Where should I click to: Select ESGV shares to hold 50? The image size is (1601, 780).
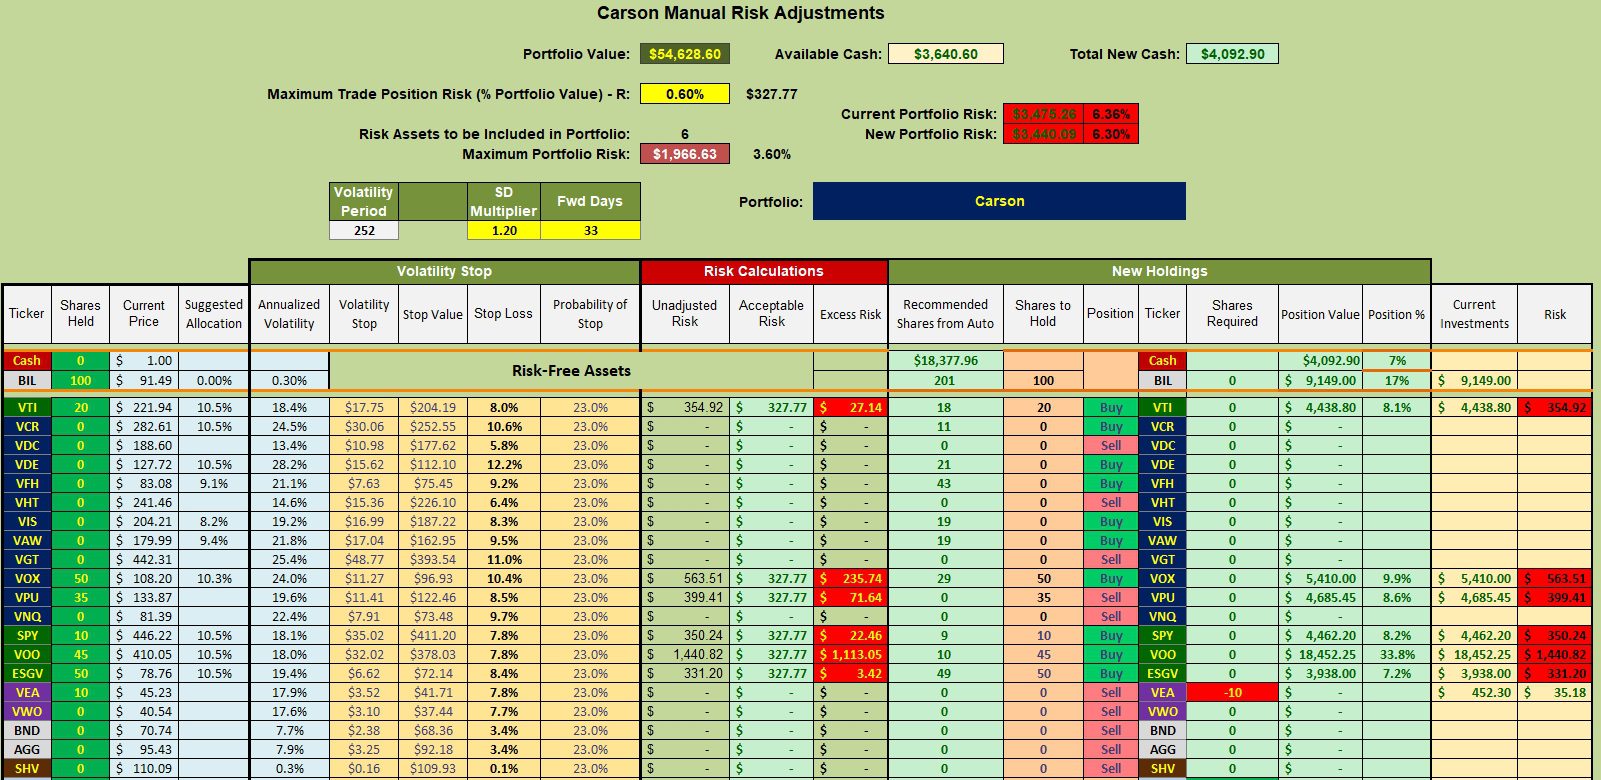(x=1043, y=674)
